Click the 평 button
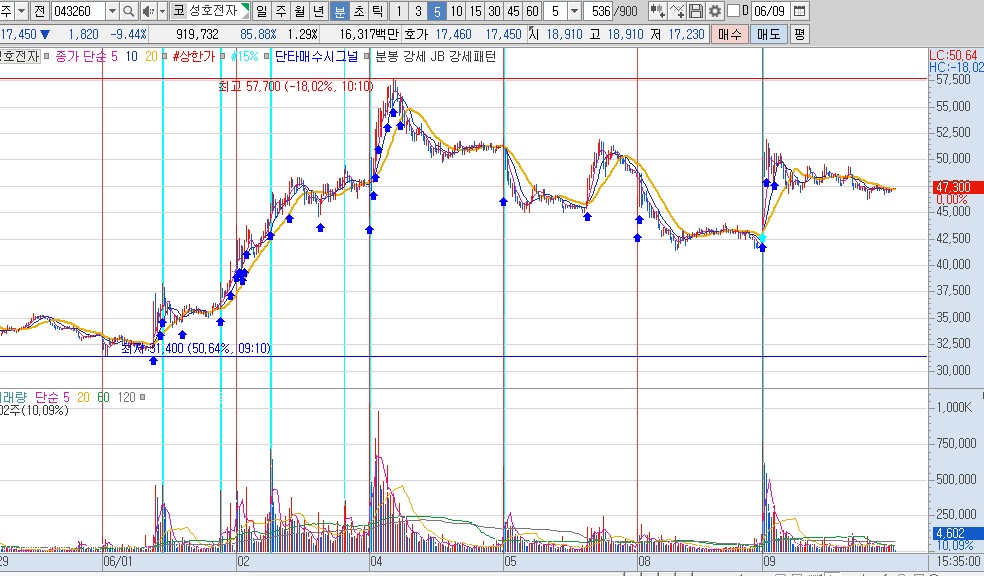This screenshot has height=576, width=984. pos(799,34)
